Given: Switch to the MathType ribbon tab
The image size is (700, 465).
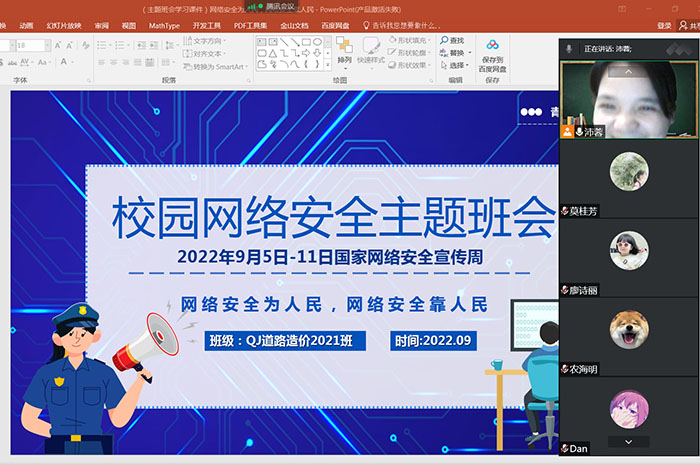Looking at the screenshot, I should (164, 25).
